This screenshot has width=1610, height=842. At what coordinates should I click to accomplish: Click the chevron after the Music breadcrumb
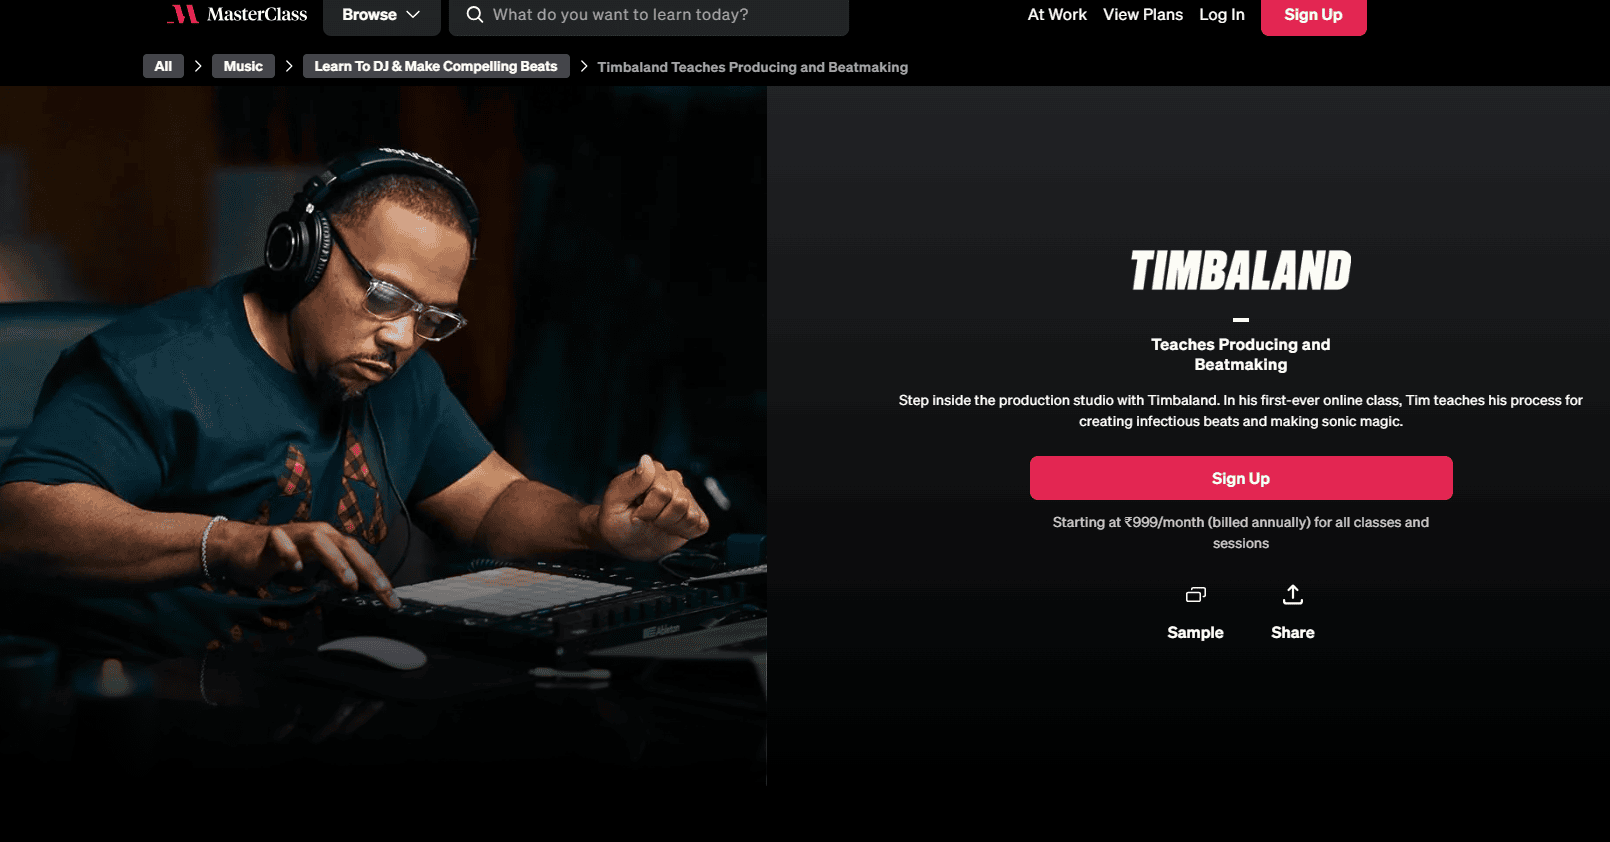pos(289,66)
